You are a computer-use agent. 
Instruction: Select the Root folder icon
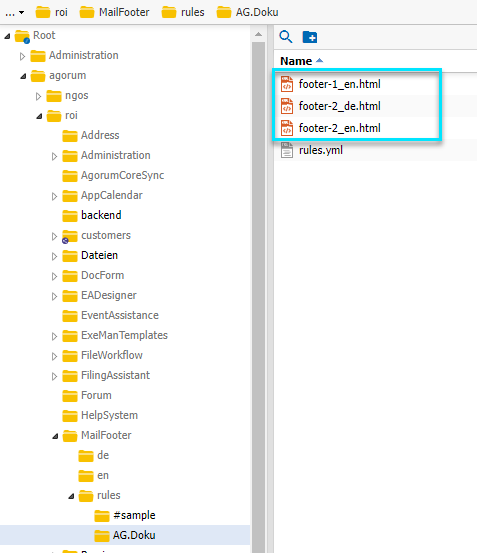[x=22, y=36]
